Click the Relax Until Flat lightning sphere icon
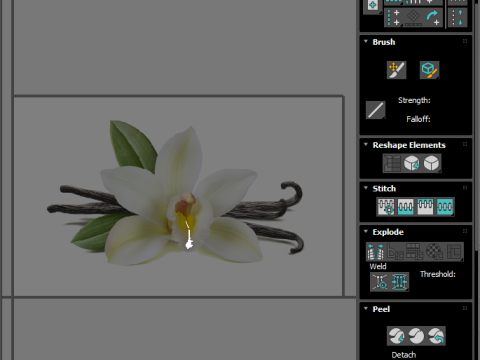Screen dimensions: 480x360 click(412, 163)
